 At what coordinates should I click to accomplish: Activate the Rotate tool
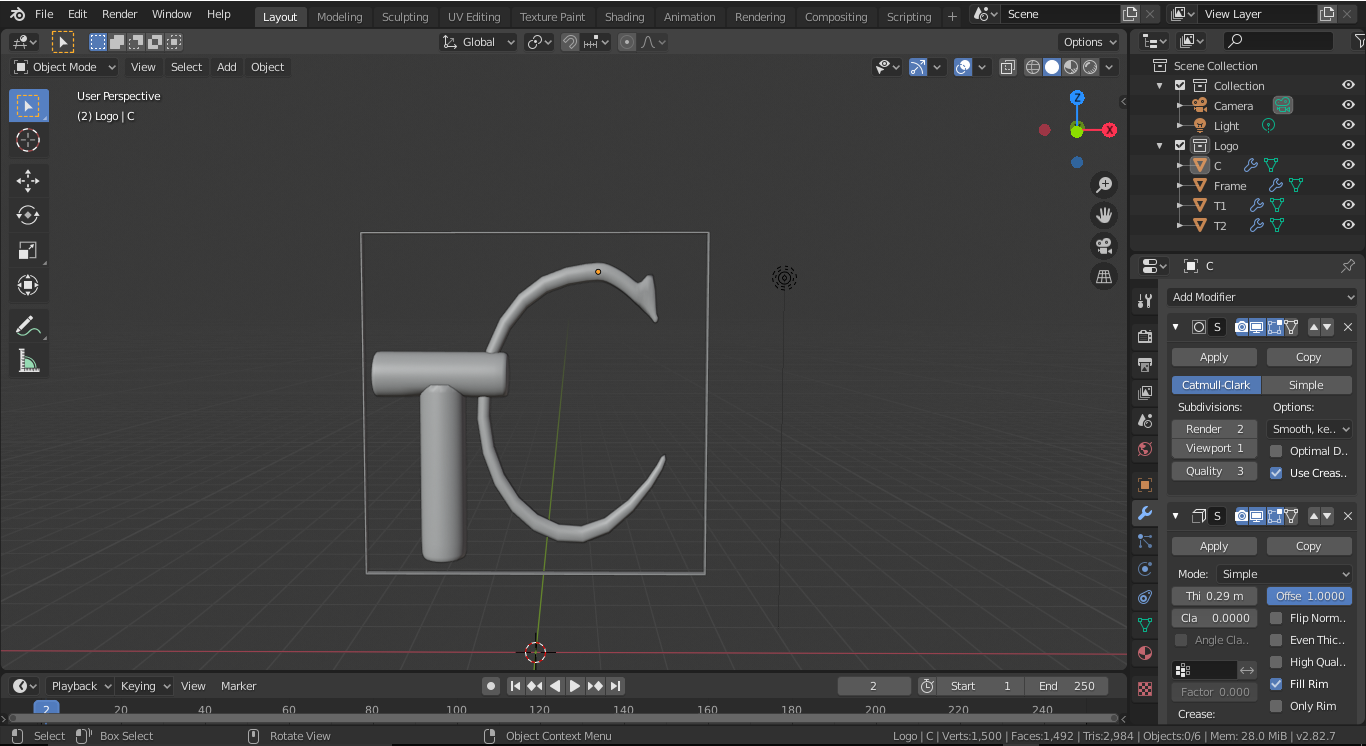pyautogui.click(x=28, y=215)
